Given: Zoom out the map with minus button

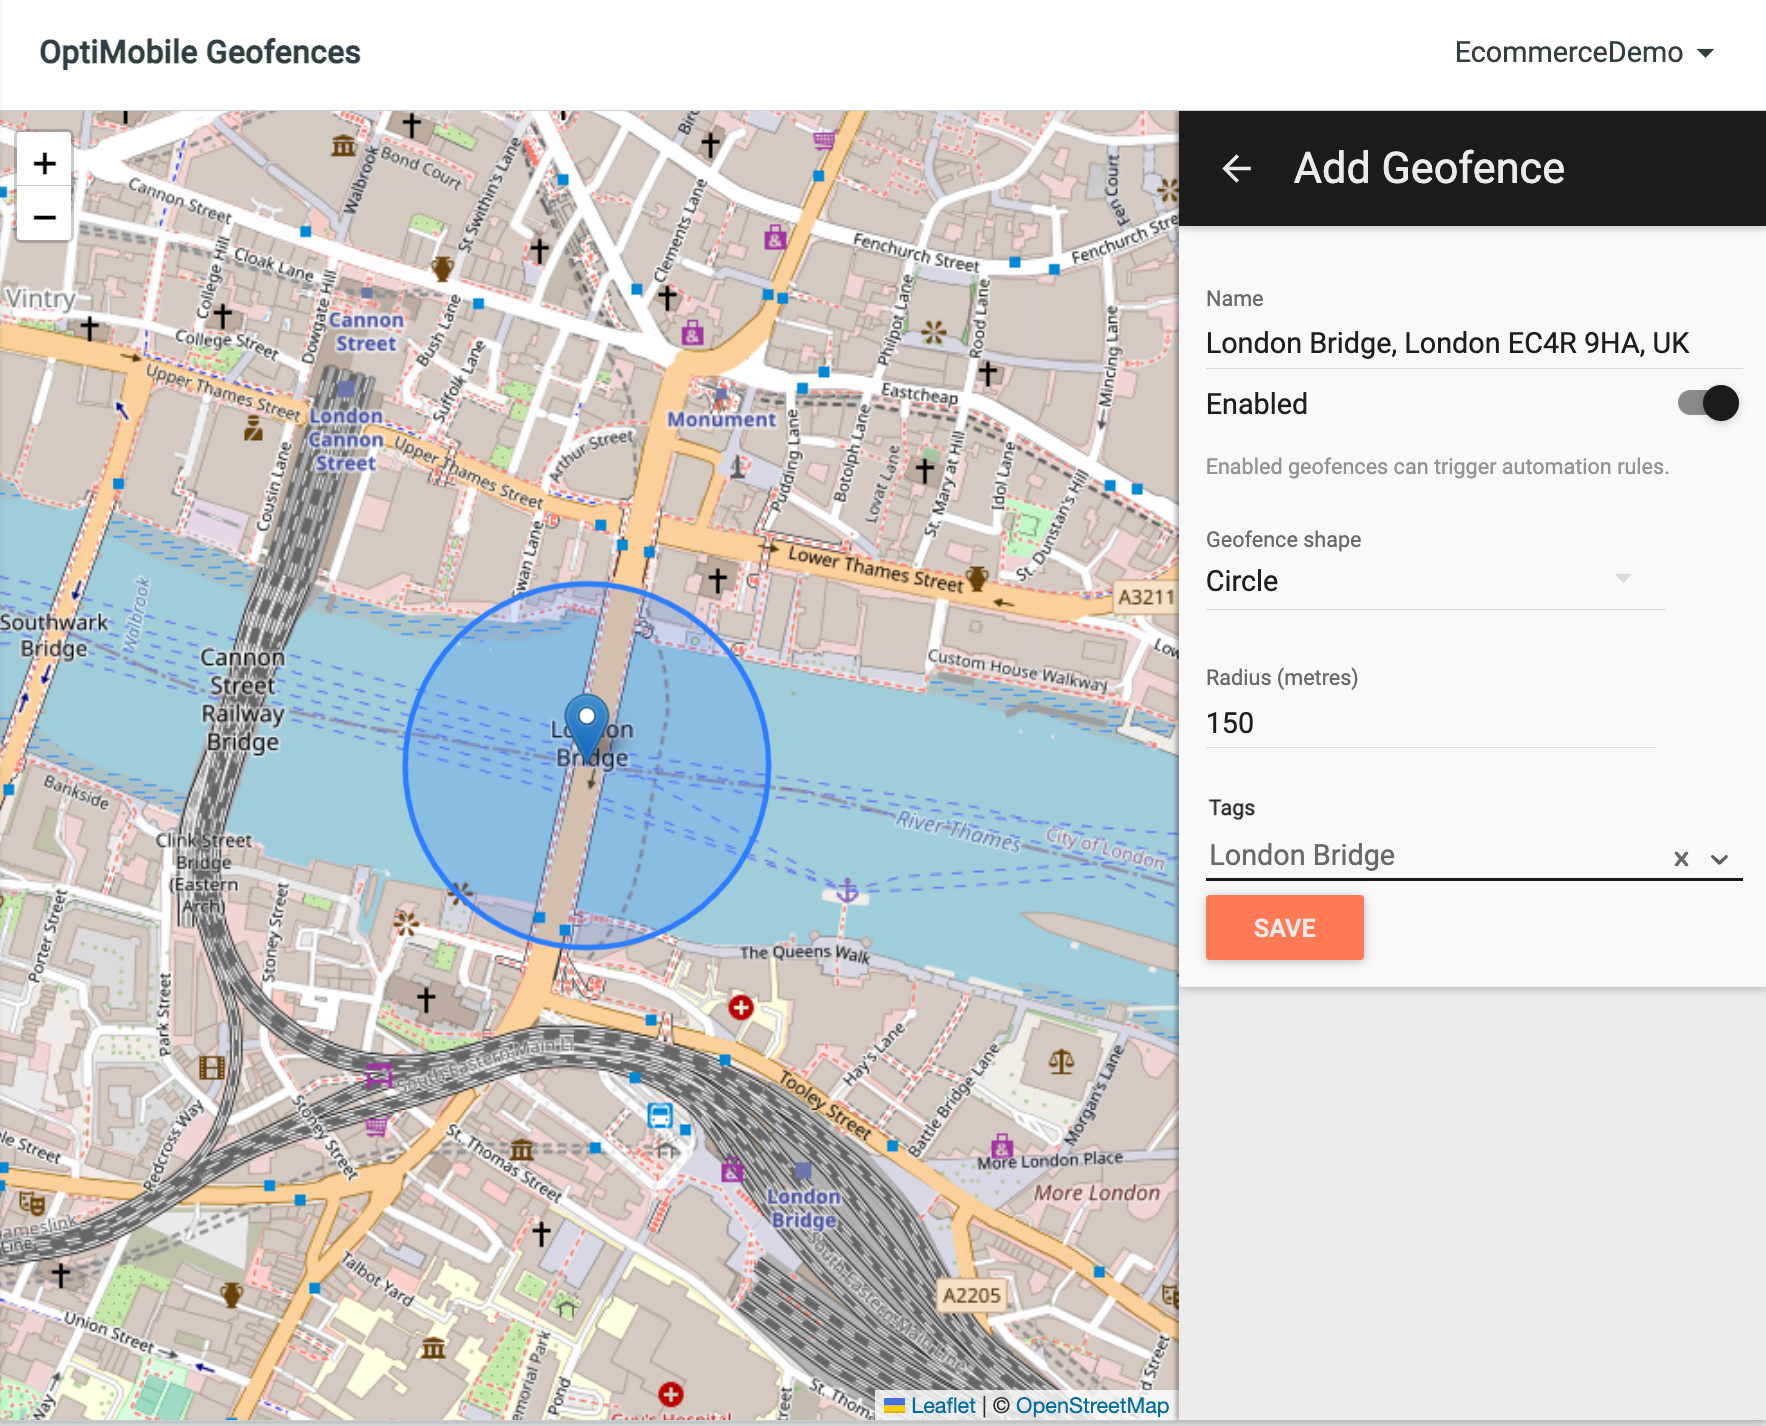Looking at the screenshot, I should tap(44, 216).
